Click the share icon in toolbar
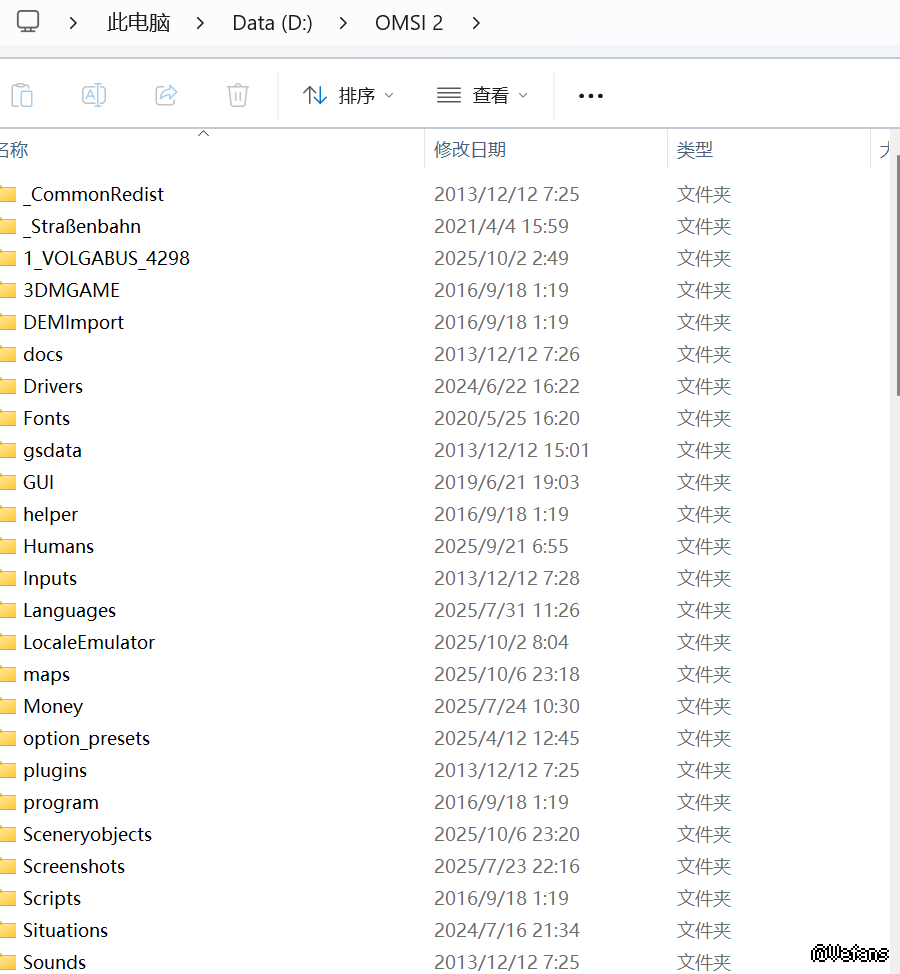This screenshot has height=974, width=900. [166, 95]
